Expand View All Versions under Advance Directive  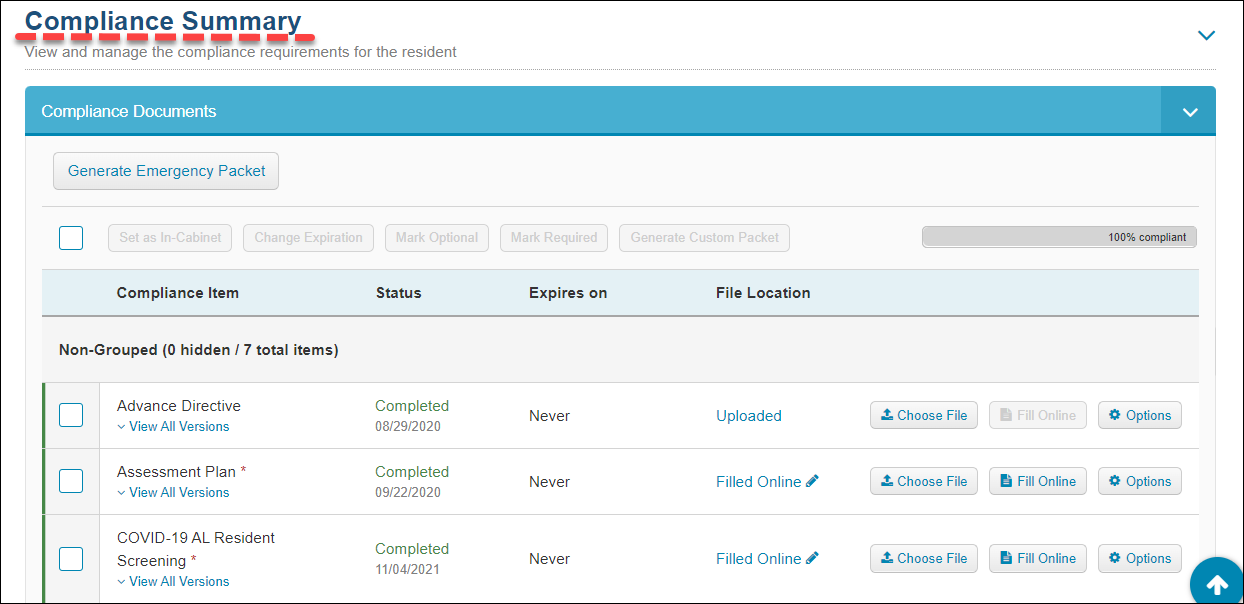pos(173,426)
